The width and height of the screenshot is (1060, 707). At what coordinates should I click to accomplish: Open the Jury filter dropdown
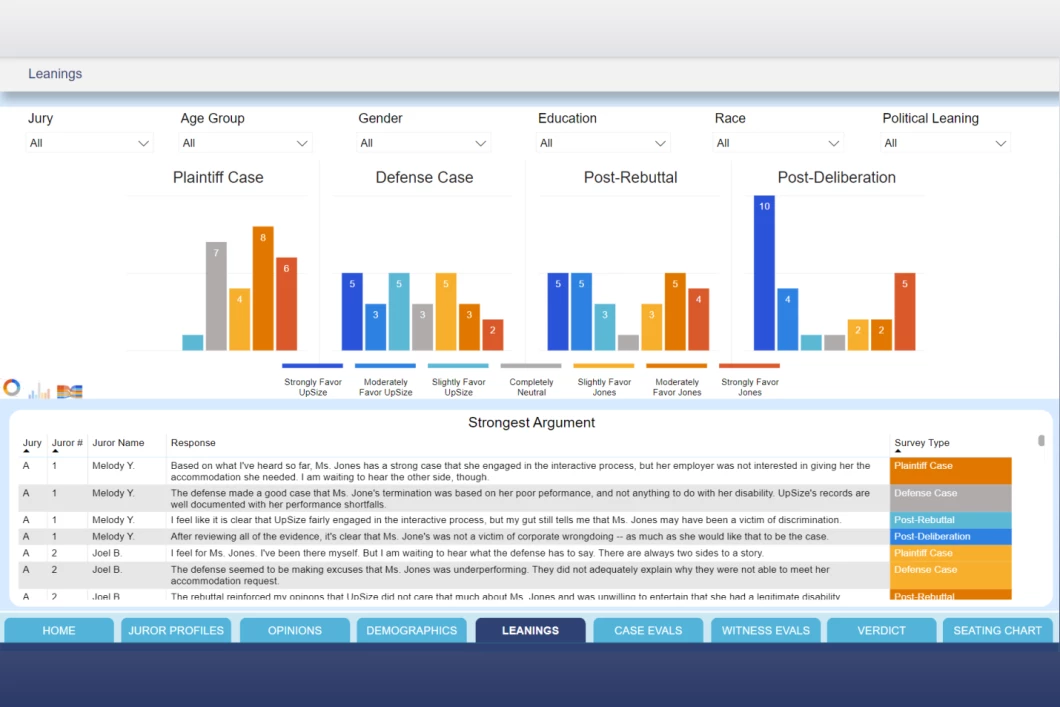(89, 143)
